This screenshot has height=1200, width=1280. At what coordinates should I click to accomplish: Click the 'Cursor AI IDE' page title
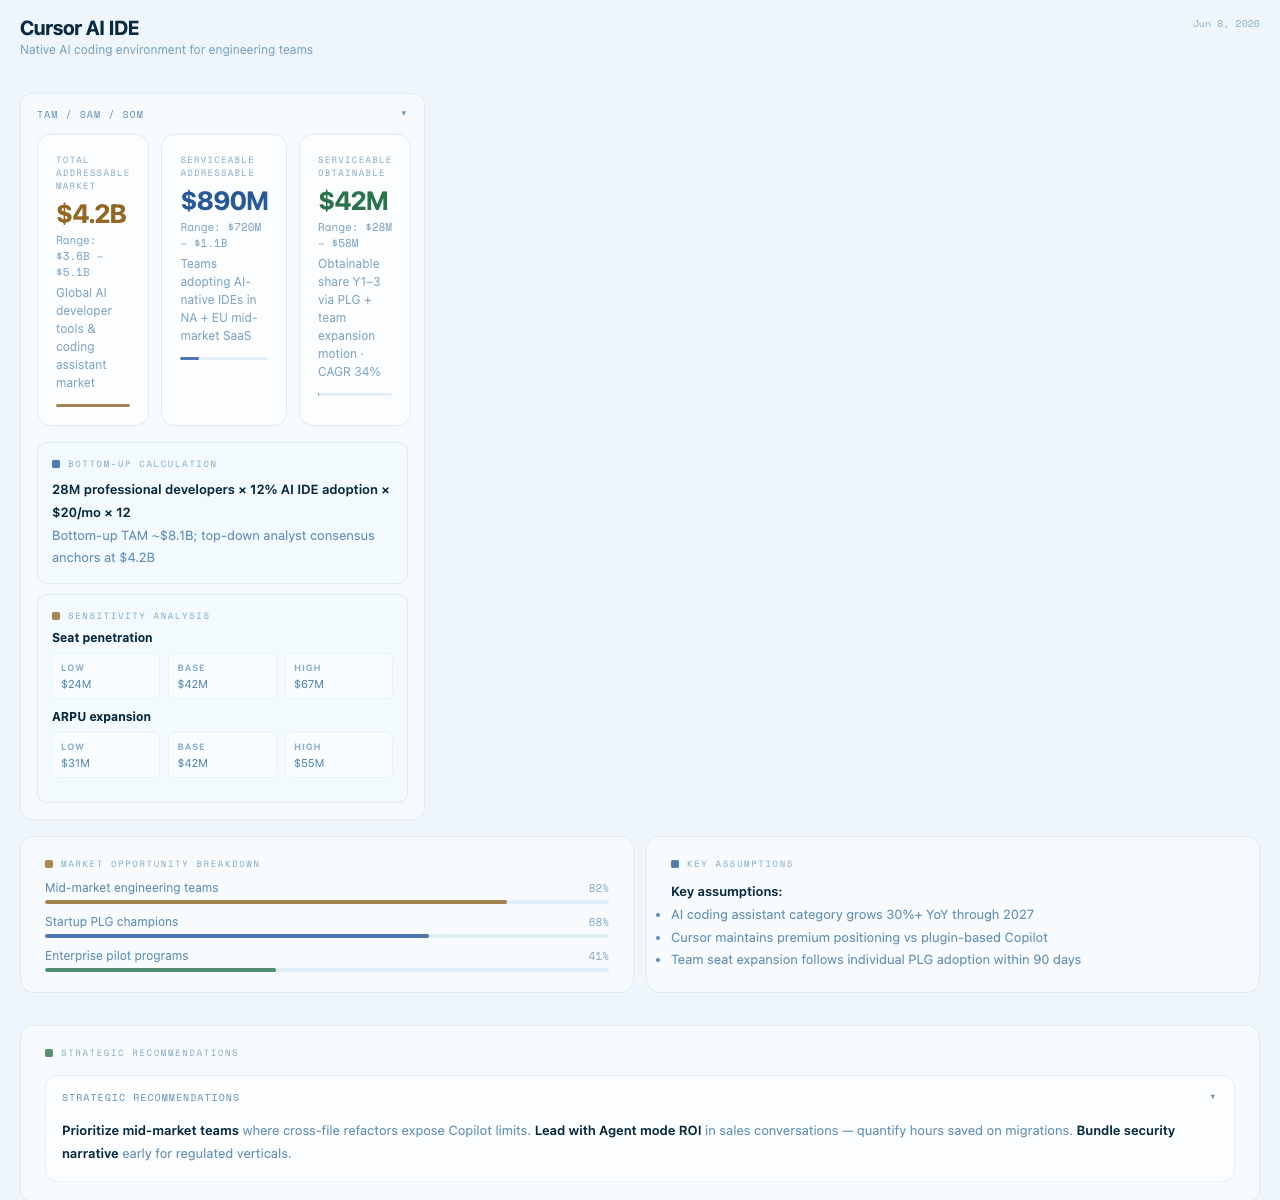(x=79, y=28)
